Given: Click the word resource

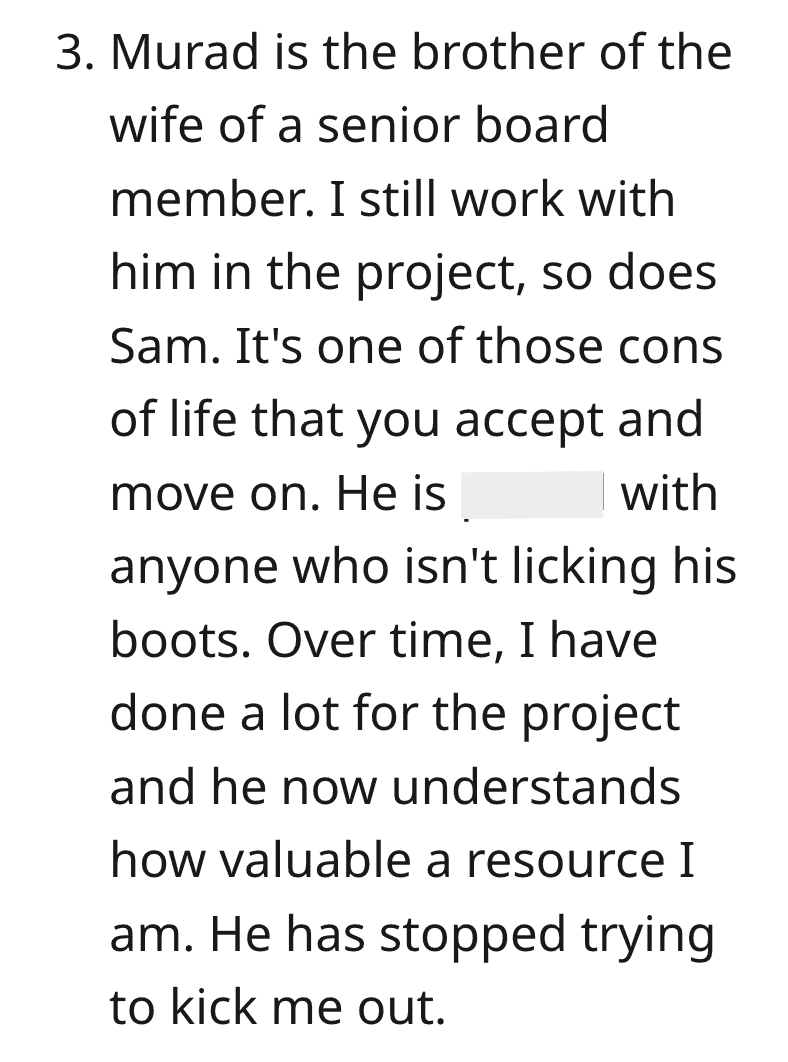Looking at the screenshot, I should [566, 862].
